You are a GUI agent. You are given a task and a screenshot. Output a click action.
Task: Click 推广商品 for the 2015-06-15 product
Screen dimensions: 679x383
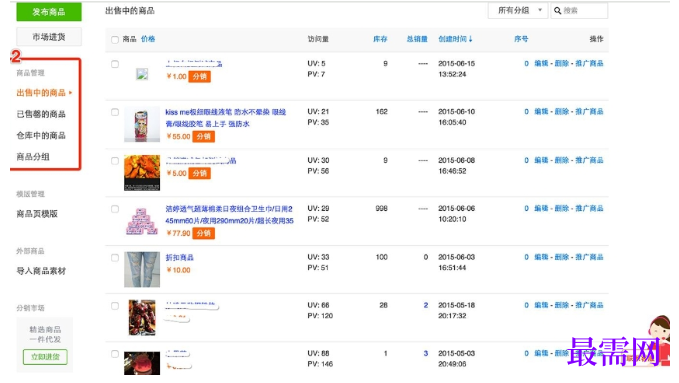point(589,63)
